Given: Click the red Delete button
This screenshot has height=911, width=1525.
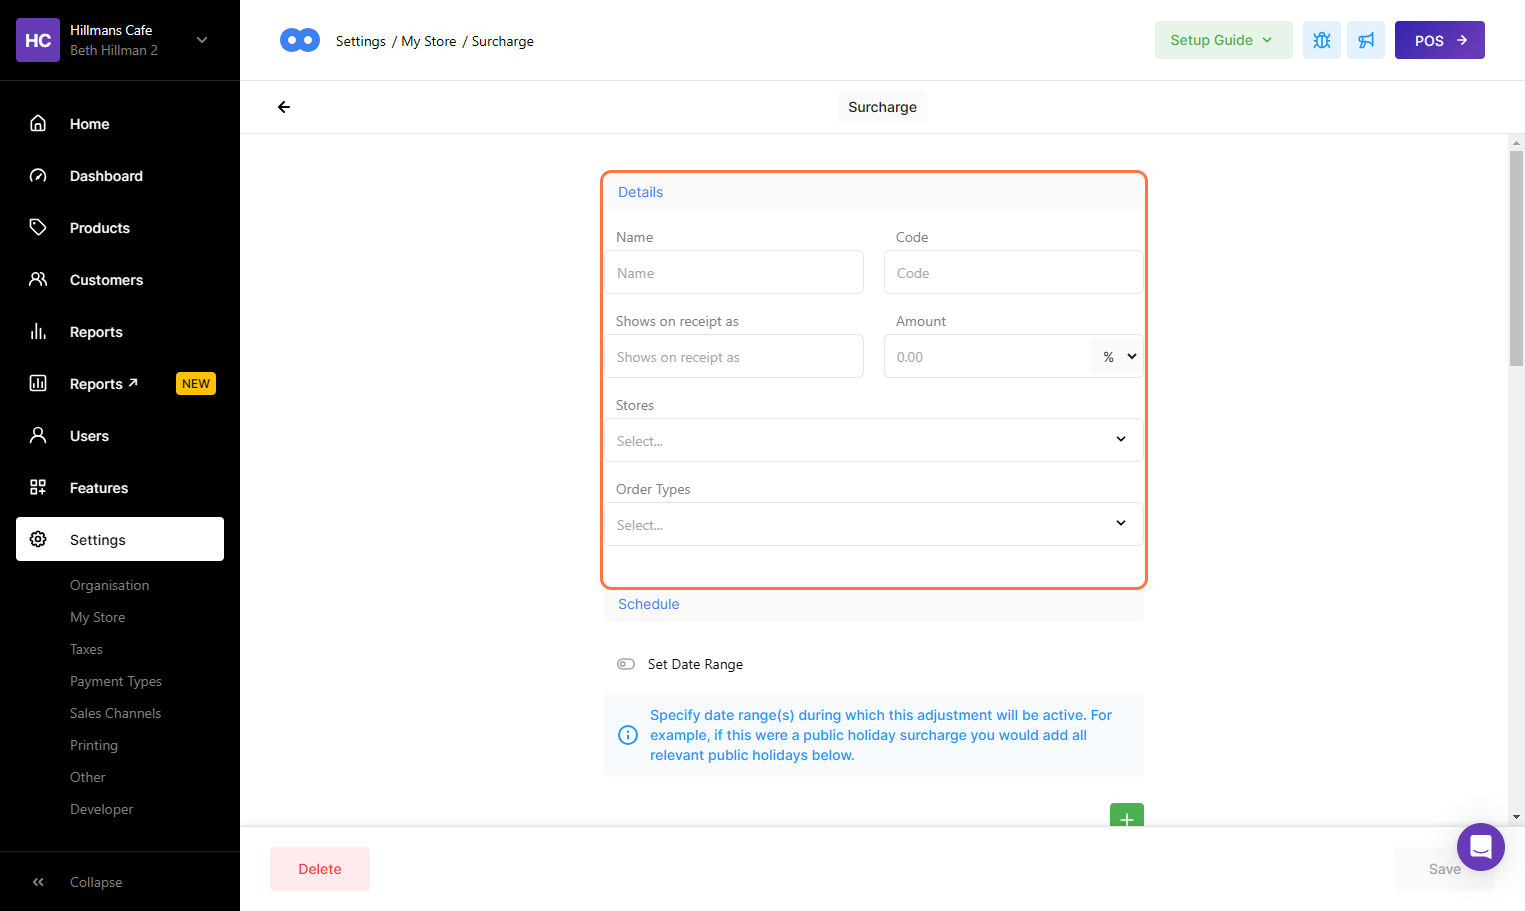Looking at the screenshot, I should [320, 869].
